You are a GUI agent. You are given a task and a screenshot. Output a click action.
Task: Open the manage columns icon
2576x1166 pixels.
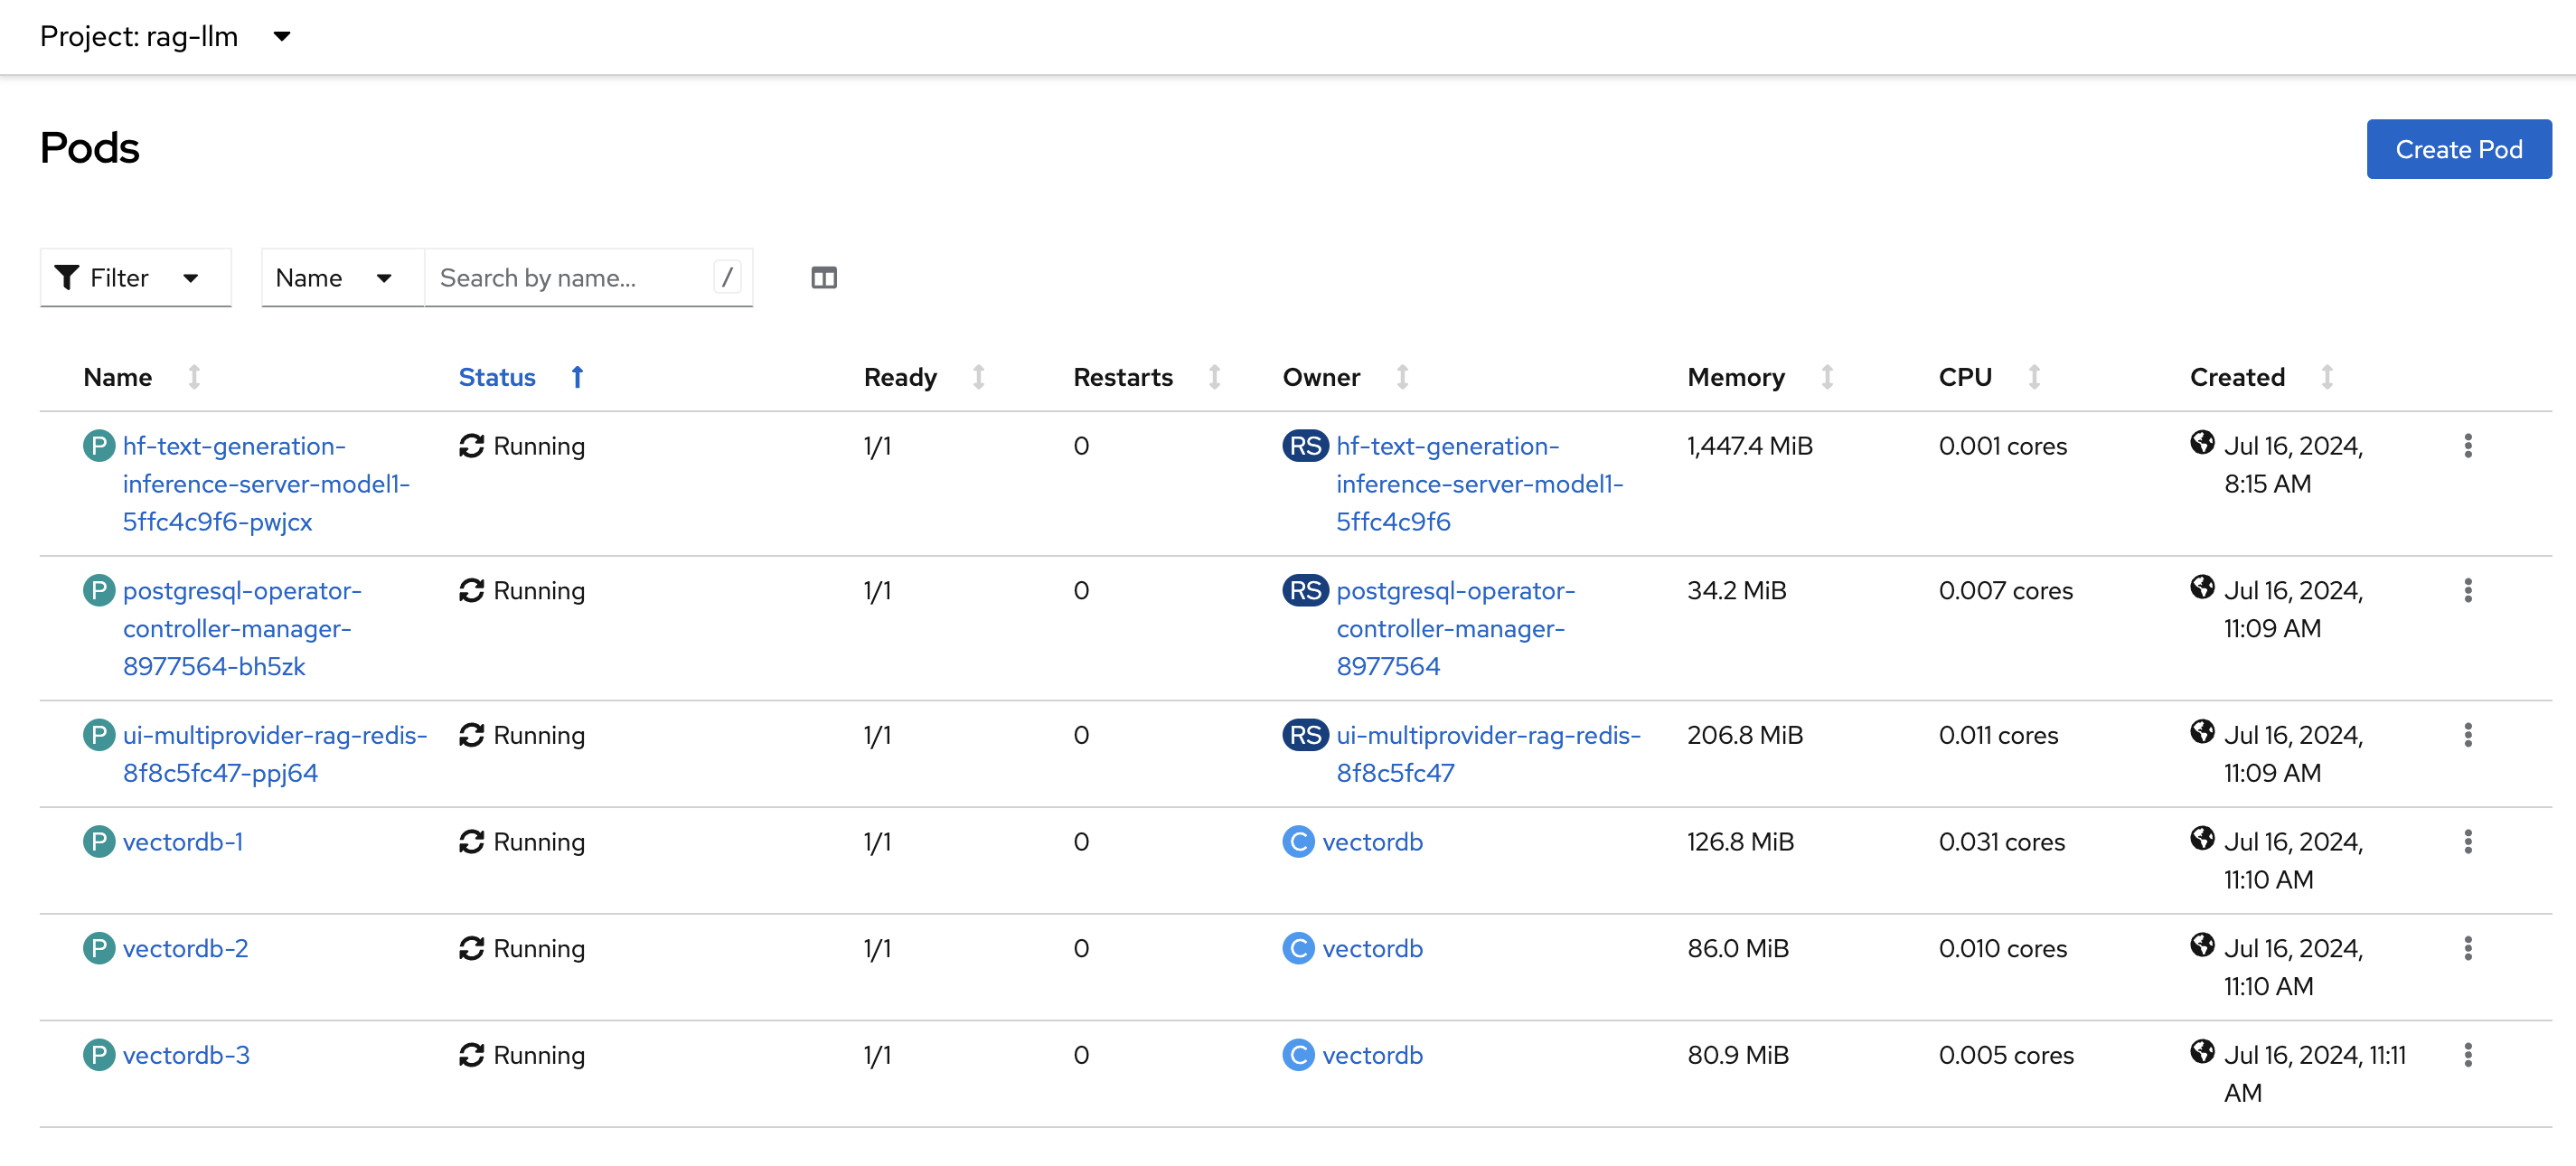[x=823, y=277]
